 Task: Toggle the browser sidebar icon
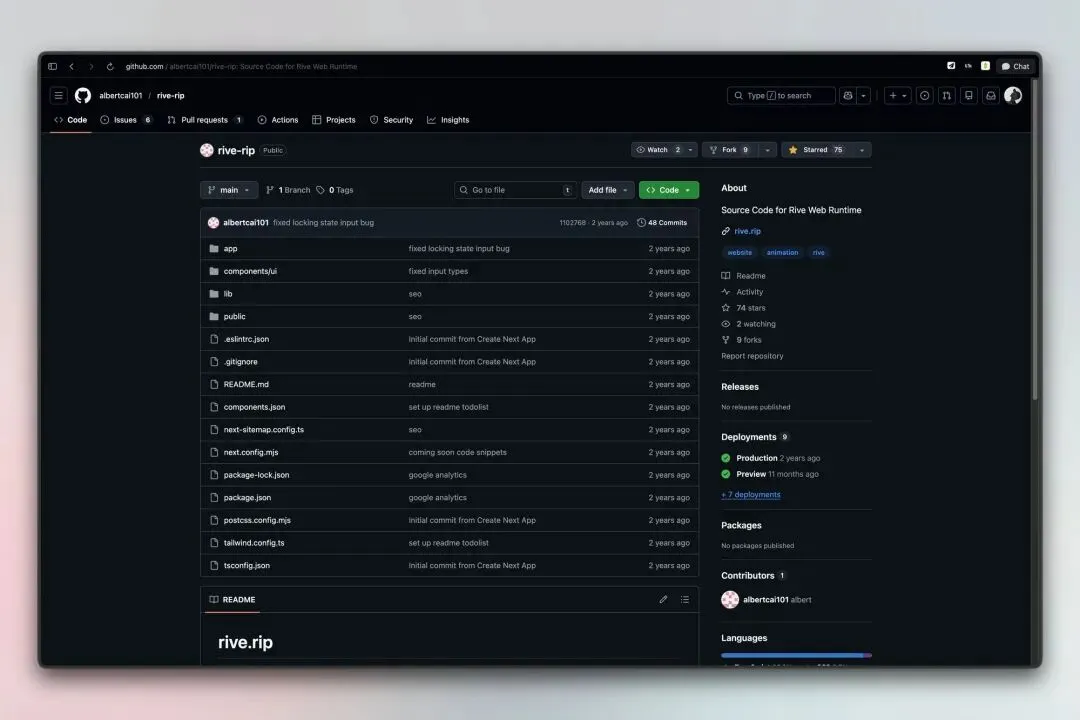(52, 66)
